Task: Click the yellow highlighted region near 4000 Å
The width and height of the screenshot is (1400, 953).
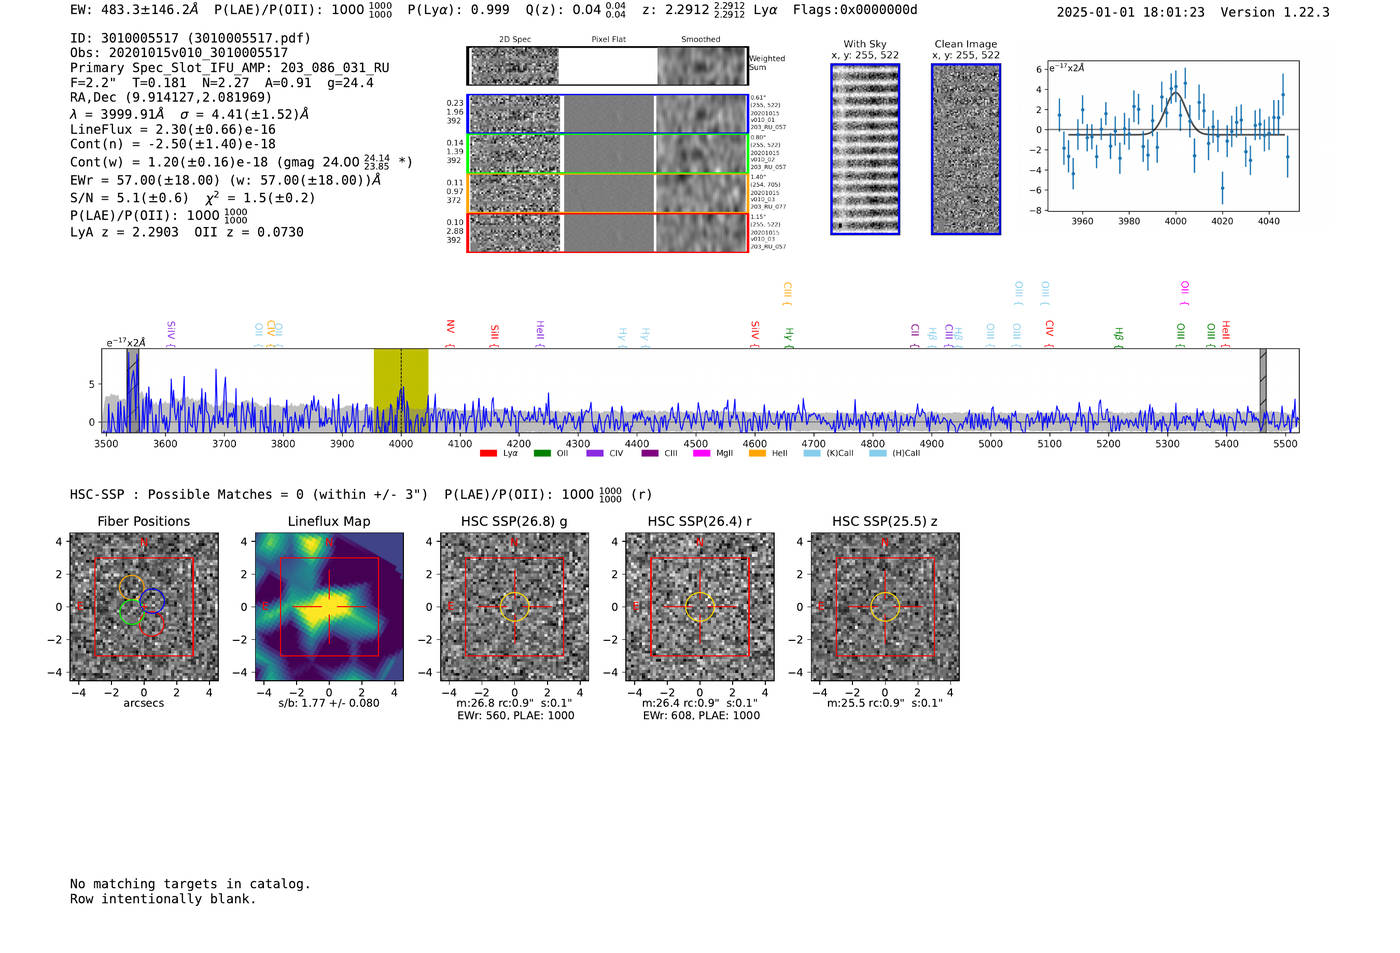Action: [x=401, y=390]
